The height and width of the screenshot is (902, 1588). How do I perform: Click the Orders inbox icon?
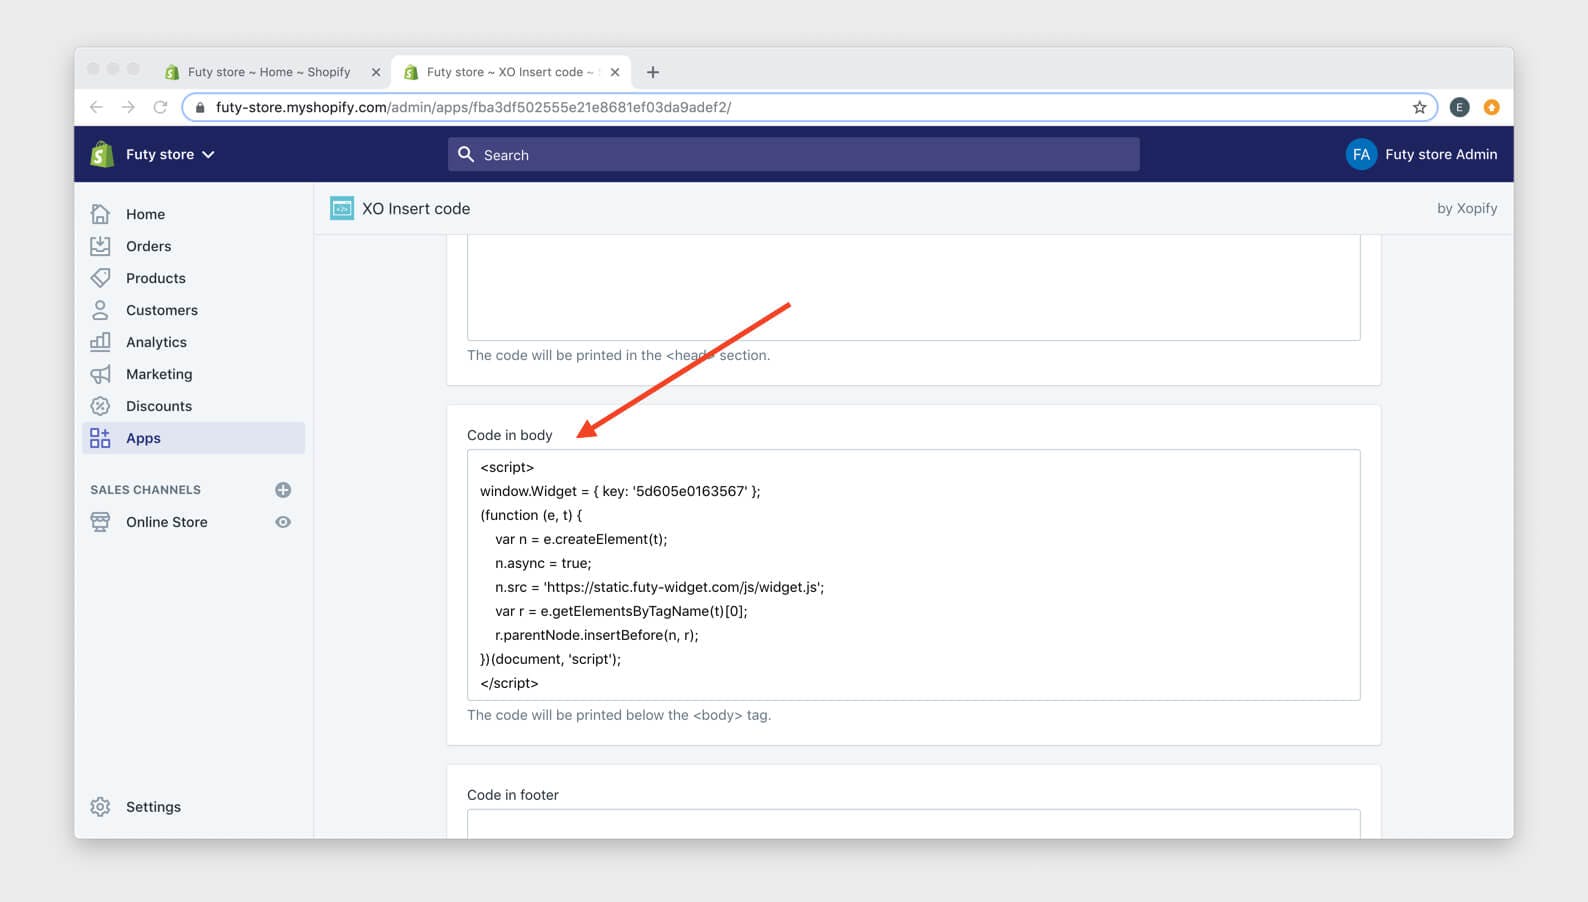(x=100, y=246)
